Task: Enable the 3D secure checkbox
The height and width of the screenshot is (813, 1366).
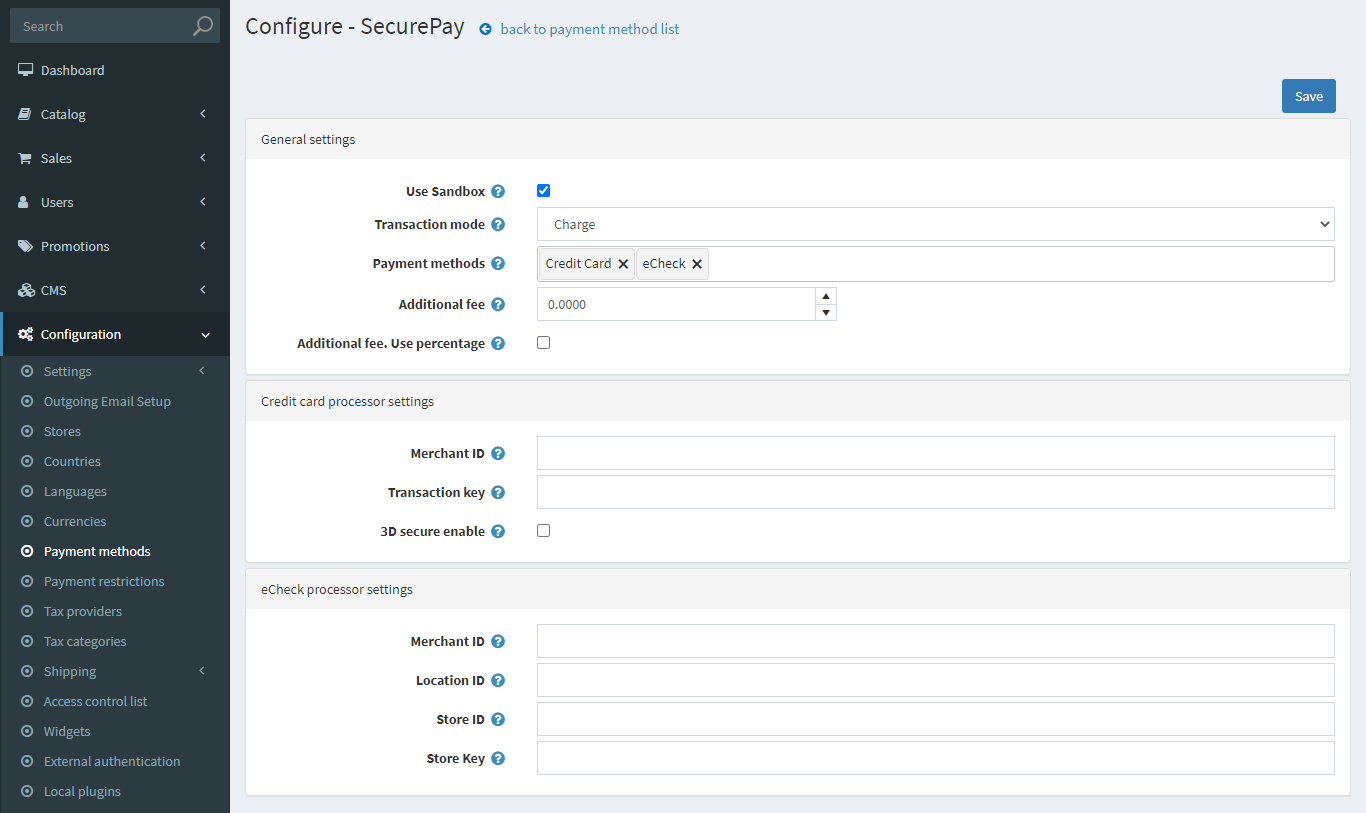Action: click(x=544, y=531)
